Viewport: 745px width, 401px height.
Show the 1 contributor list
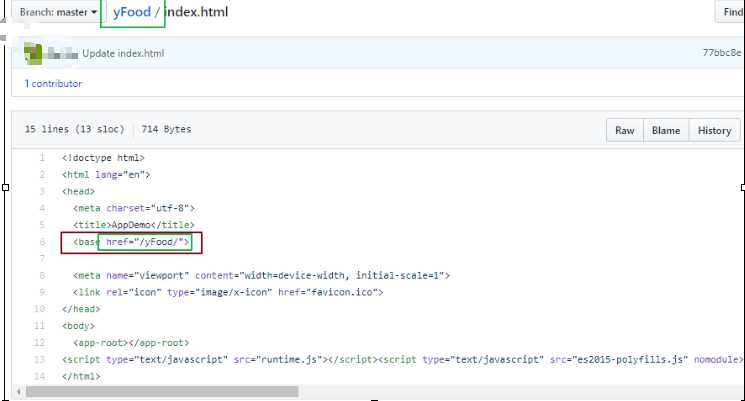point(53,84)
